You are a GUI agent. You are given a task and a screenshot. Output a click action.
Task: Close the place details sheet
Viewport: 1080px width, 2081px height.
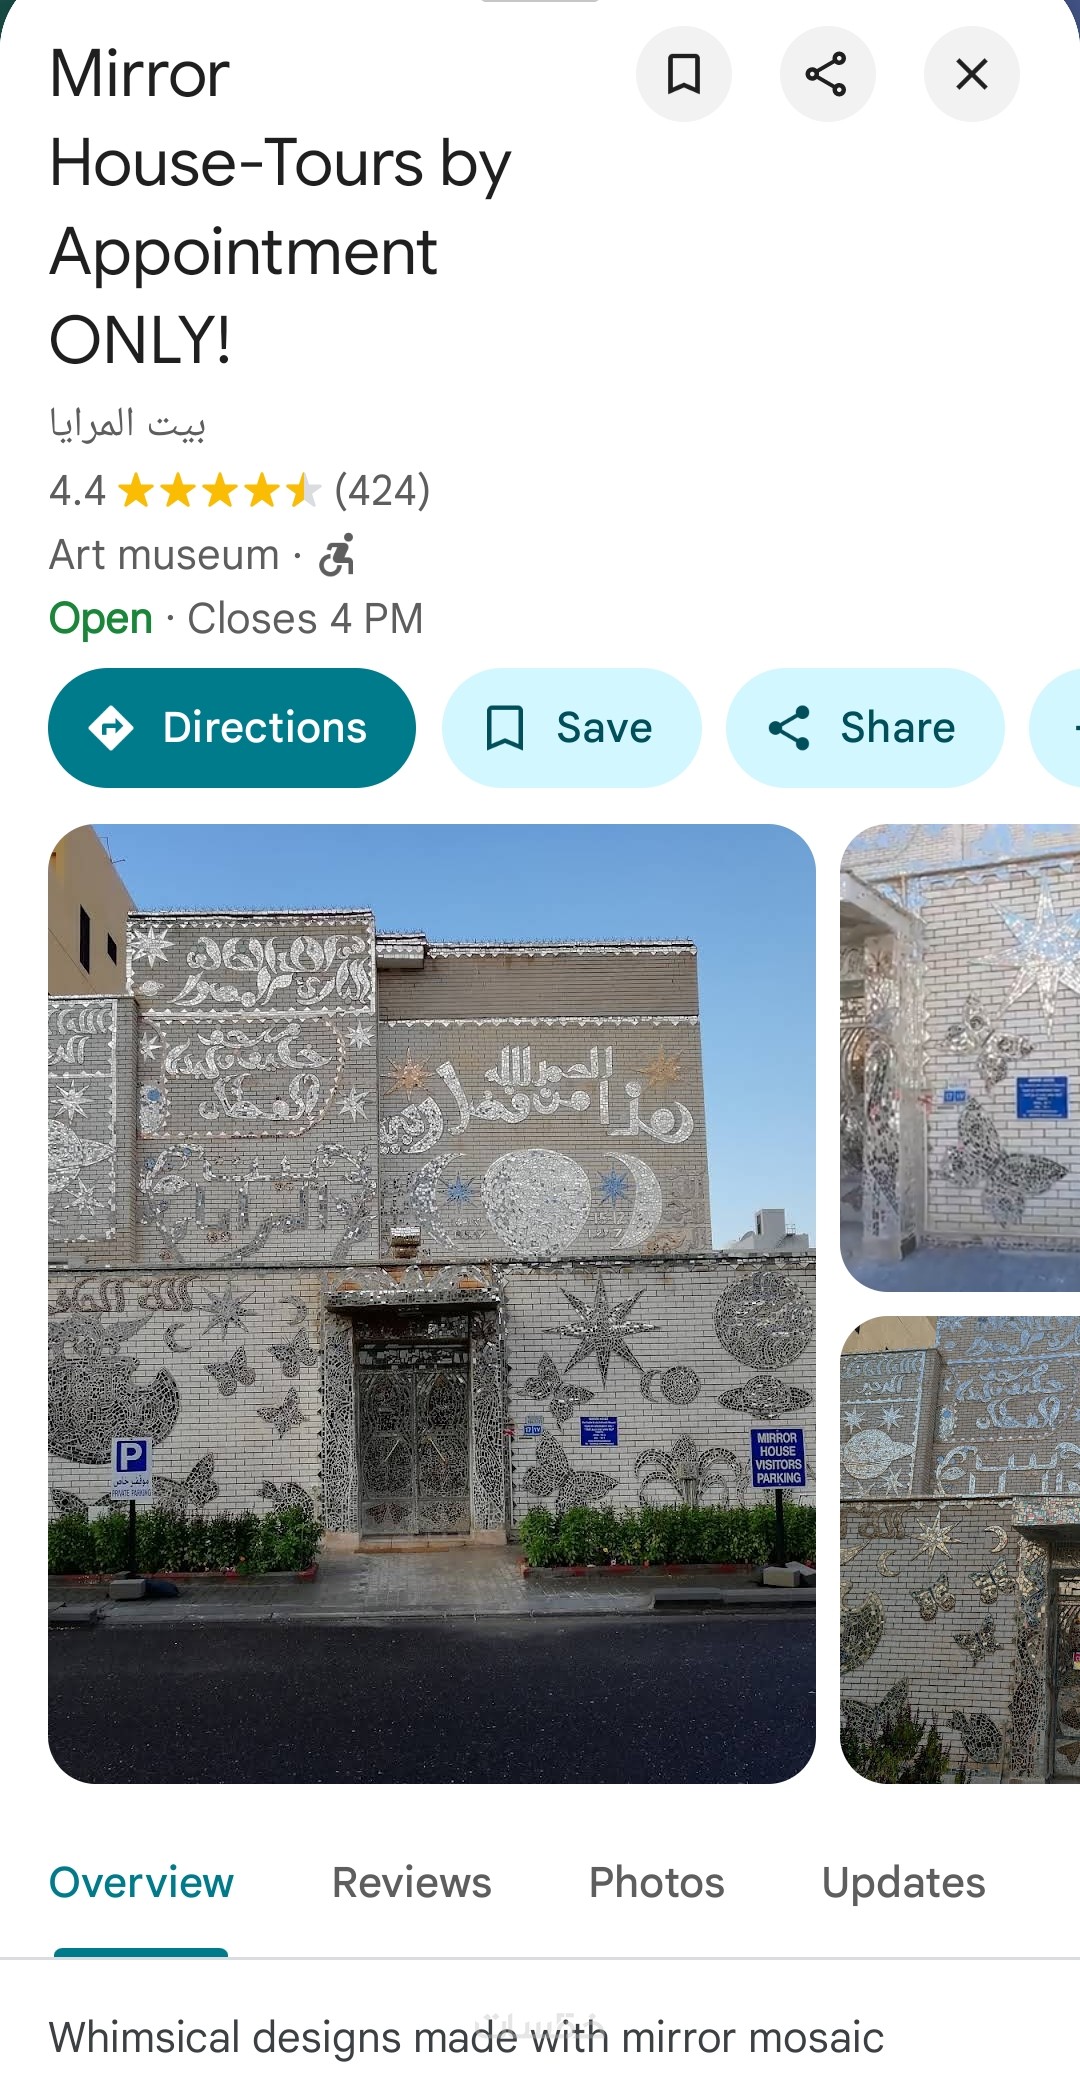click(x=971, y=74)
